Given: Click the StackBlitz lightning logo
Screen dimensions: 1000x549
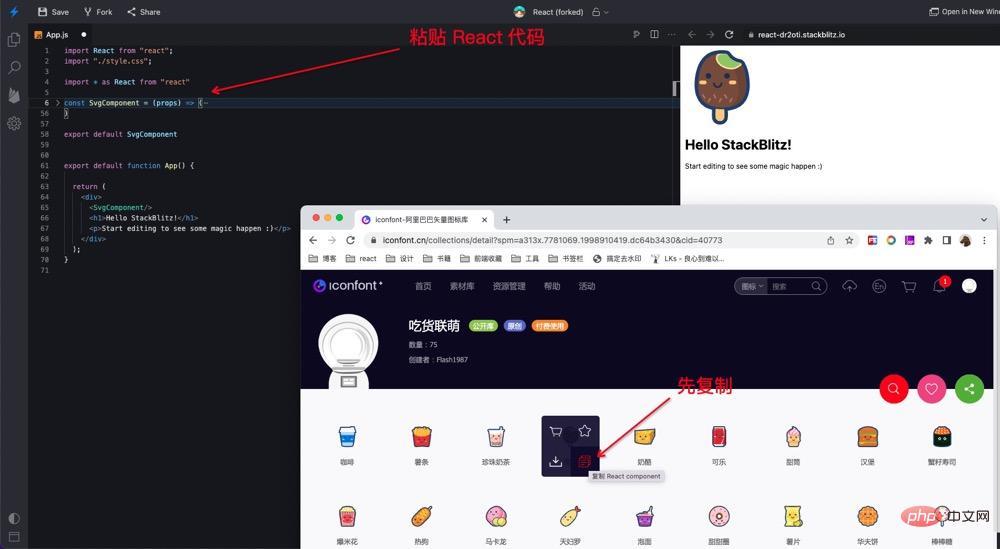Looking at the screenshot, I should click(x=14, y=11).
